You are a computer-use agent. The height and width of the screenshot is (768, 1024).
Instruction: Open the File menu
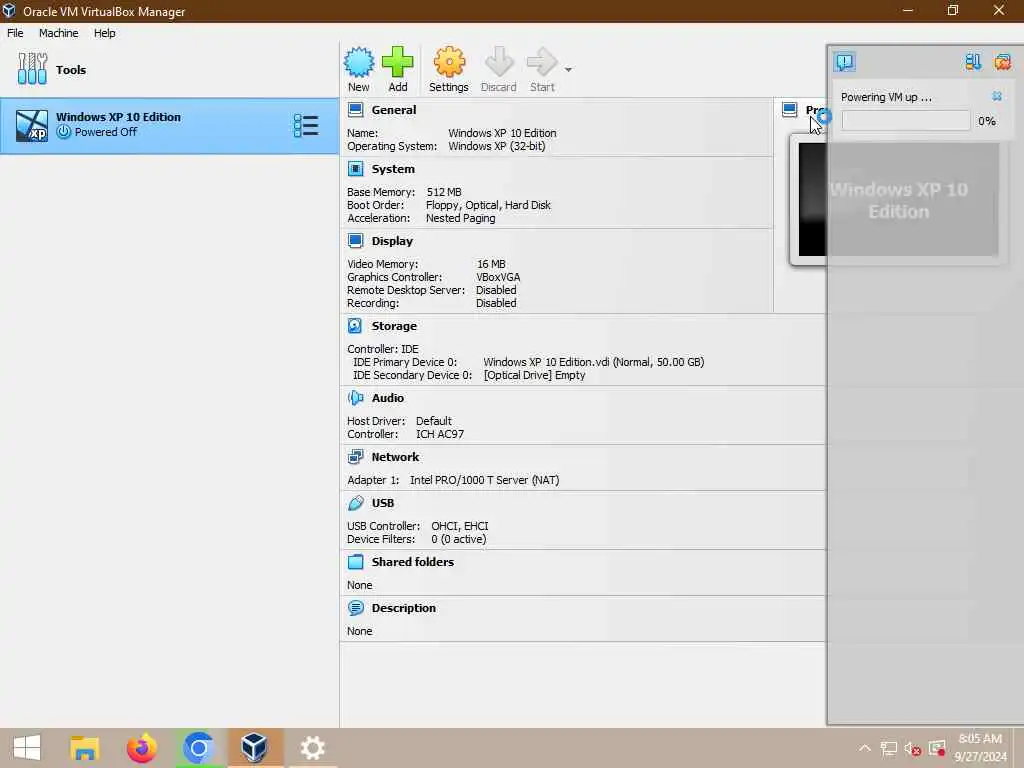(15, 33)
